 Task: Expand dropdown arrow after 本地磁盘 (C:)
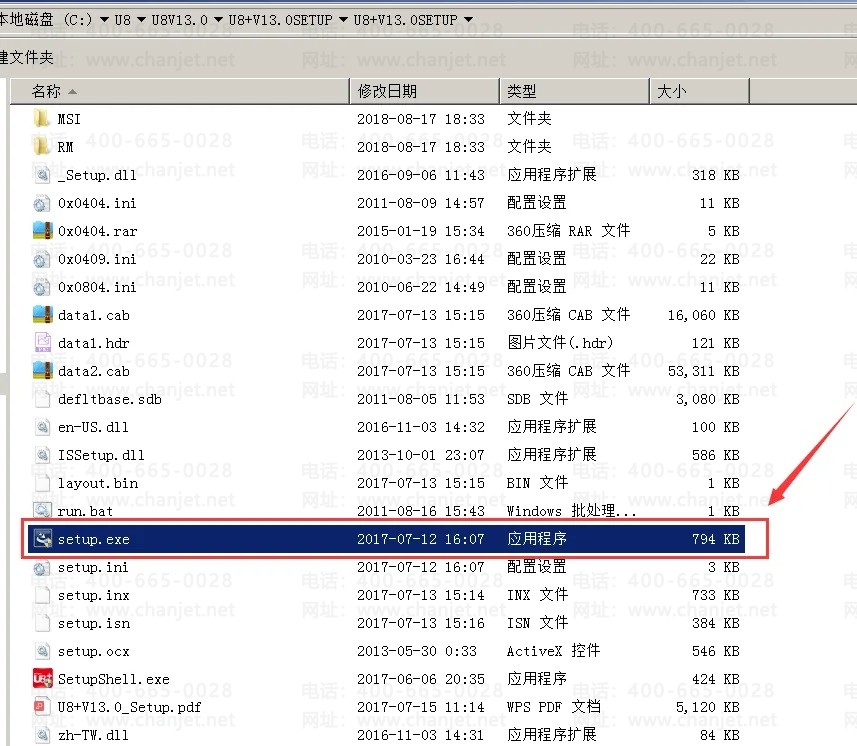point(104,20)
